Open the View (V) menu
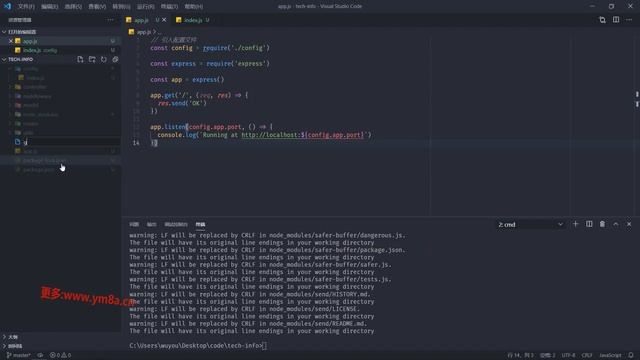This screenshot has width=640, height=360. tap(97, 7)
